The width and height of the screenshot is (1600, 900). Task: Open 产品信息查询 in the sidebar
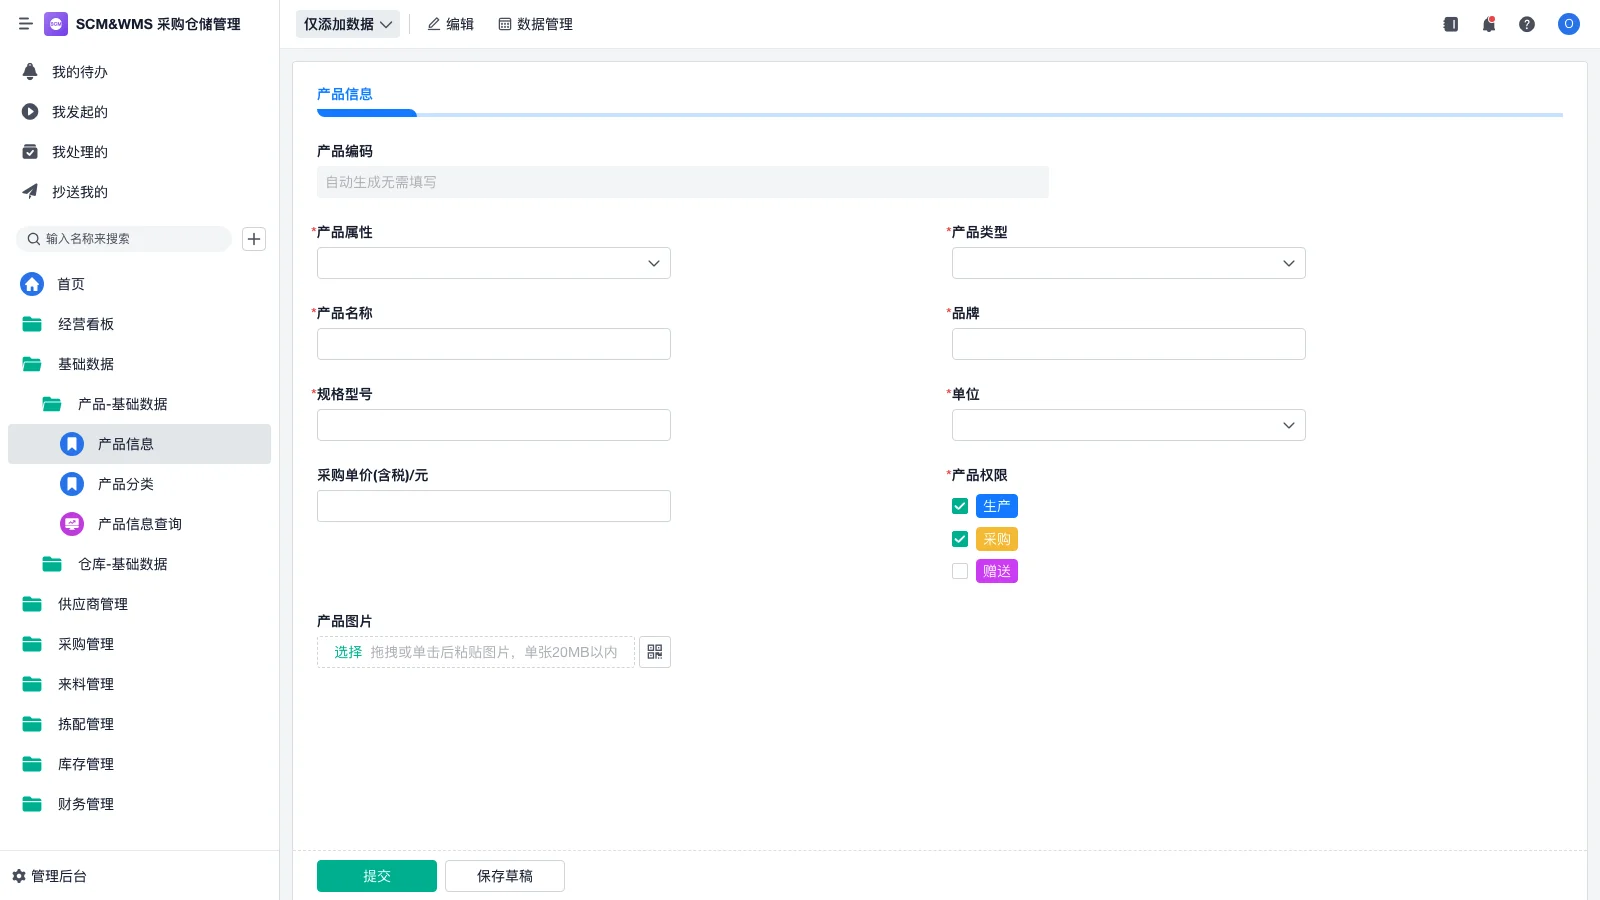point(139,524)
